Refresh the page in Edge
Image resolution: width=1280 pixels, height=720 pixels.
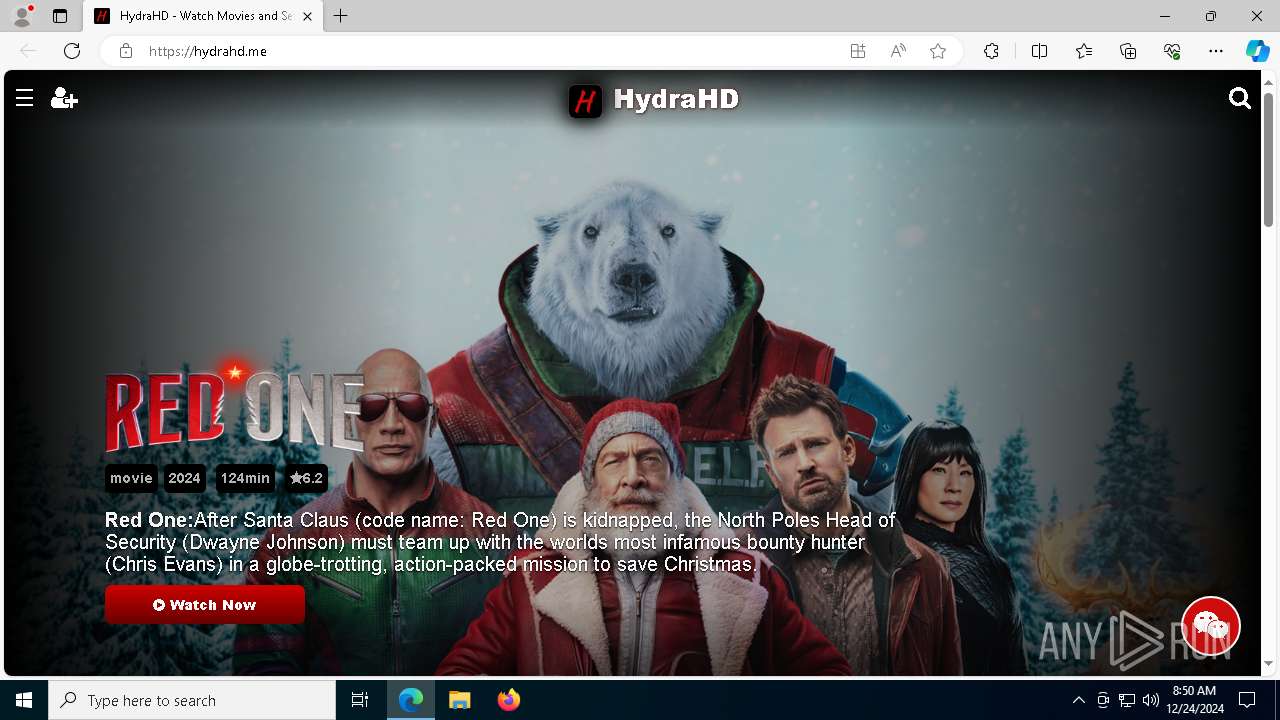click(x=72, y=51)
